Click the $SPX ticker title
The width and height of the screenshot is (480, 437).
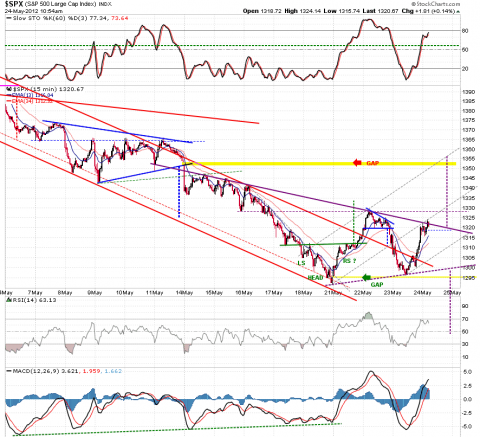pos(14,4)
